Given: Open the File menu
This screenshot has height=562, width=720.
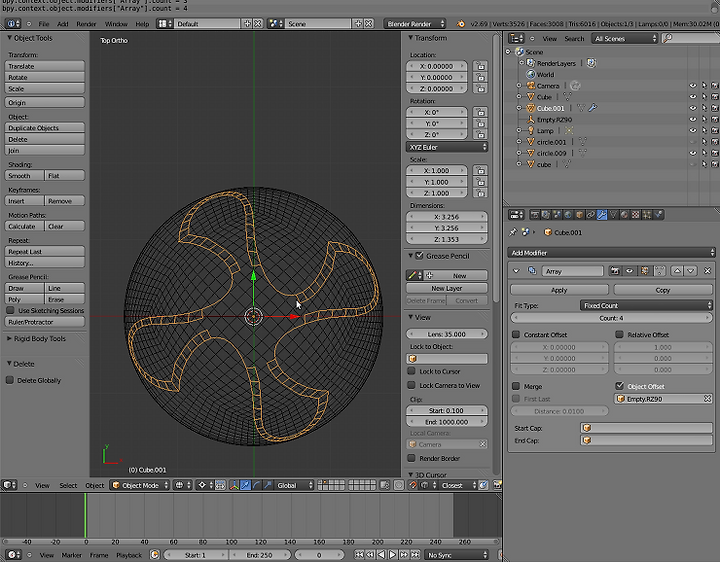Looking at the screenshot, I should point(44,24).
